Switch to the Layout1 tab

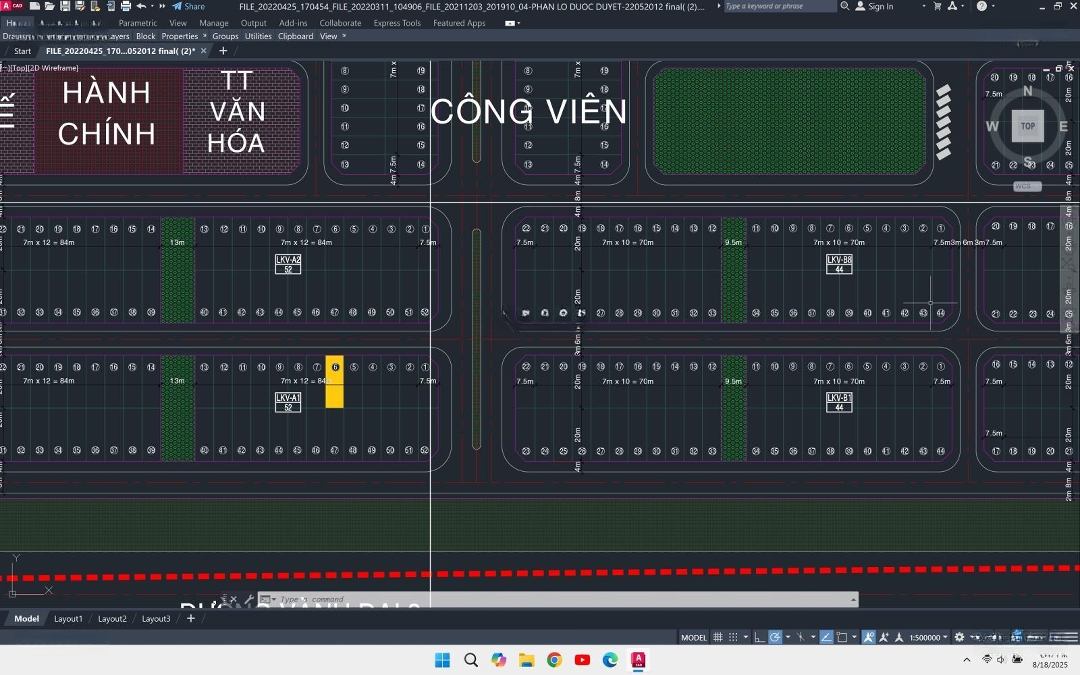tap(68, 619)
